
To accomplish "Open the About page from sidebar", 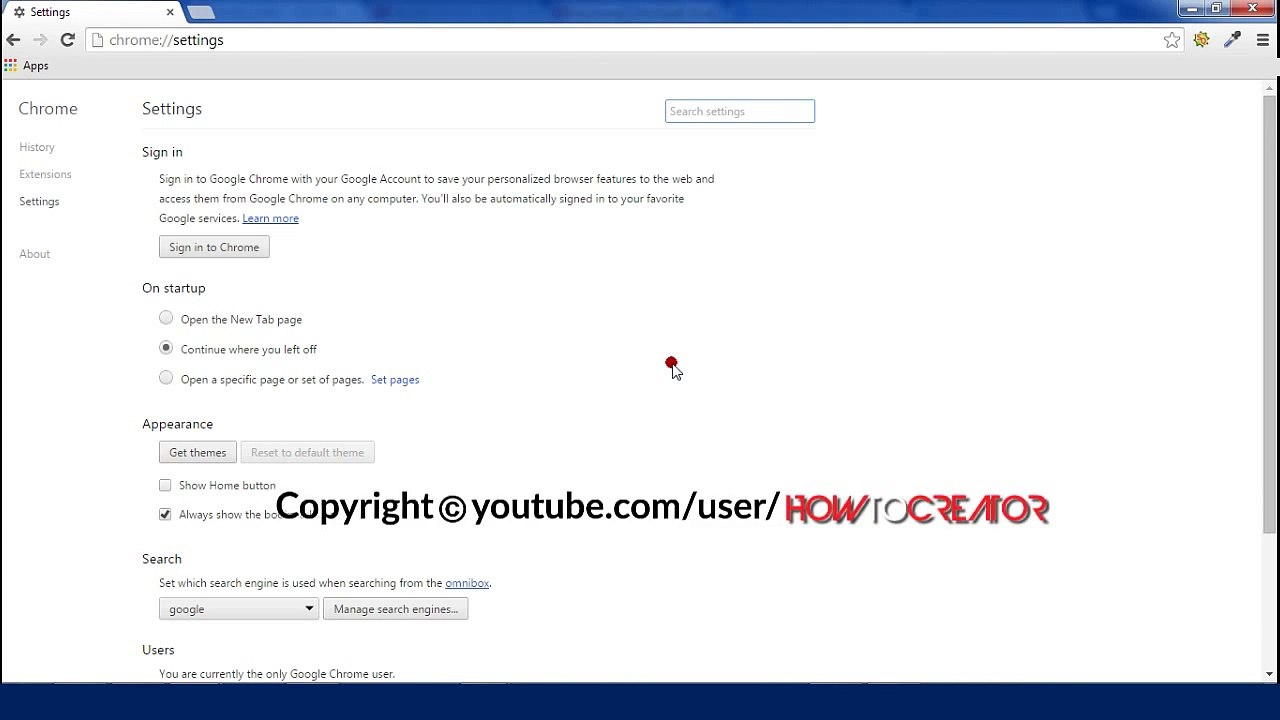I will pos(34,254).
